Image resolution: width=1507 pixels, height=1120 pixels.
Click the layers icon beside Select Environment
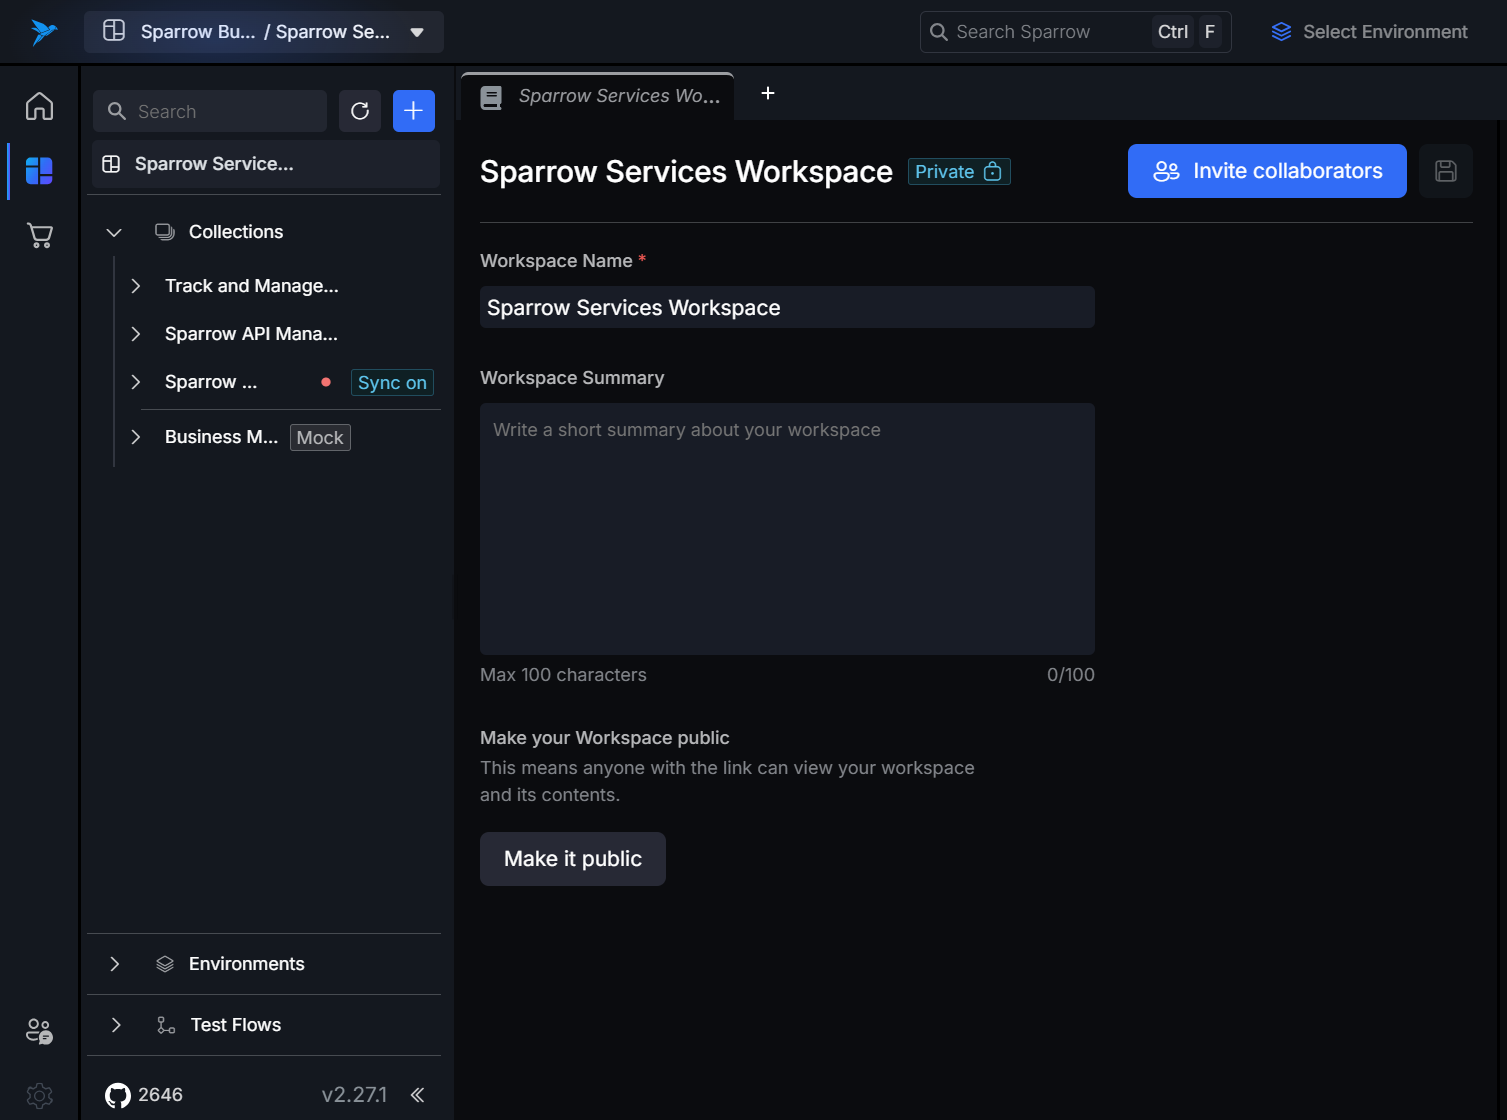[x=1281, y=32]
